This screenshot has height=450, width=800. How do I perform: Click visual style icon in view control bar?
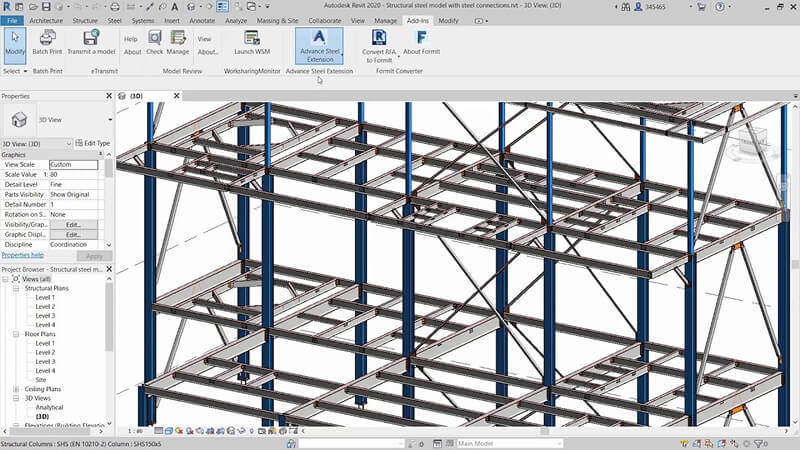coord(169,431)
